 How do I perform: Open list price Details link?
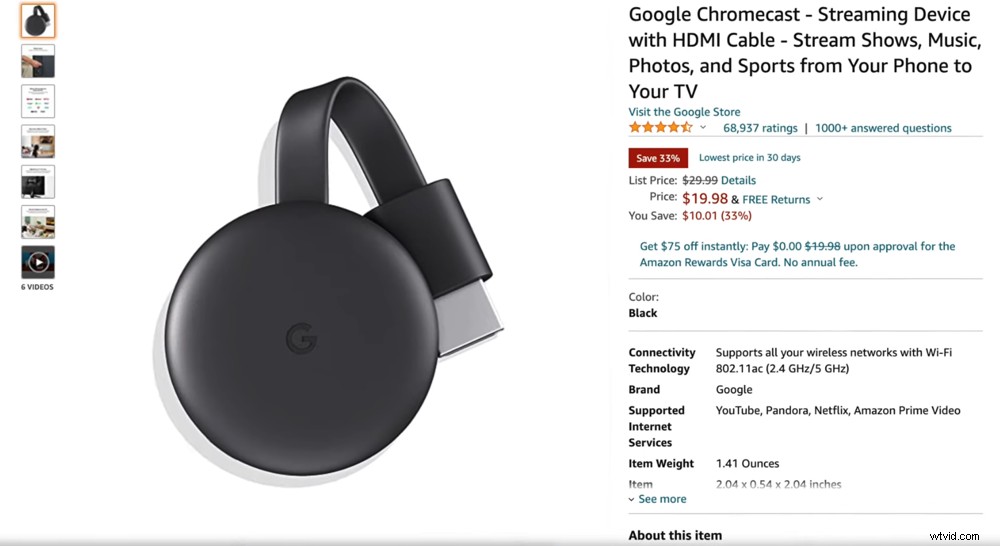pos(738,181)
